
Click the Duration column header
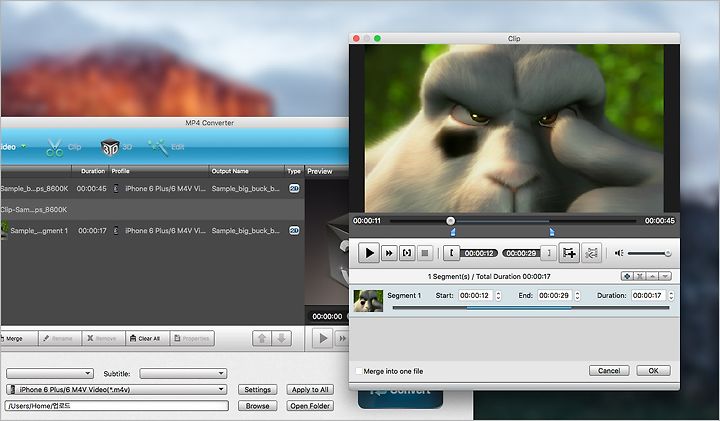pyautogui.click(x=93, y=171)
